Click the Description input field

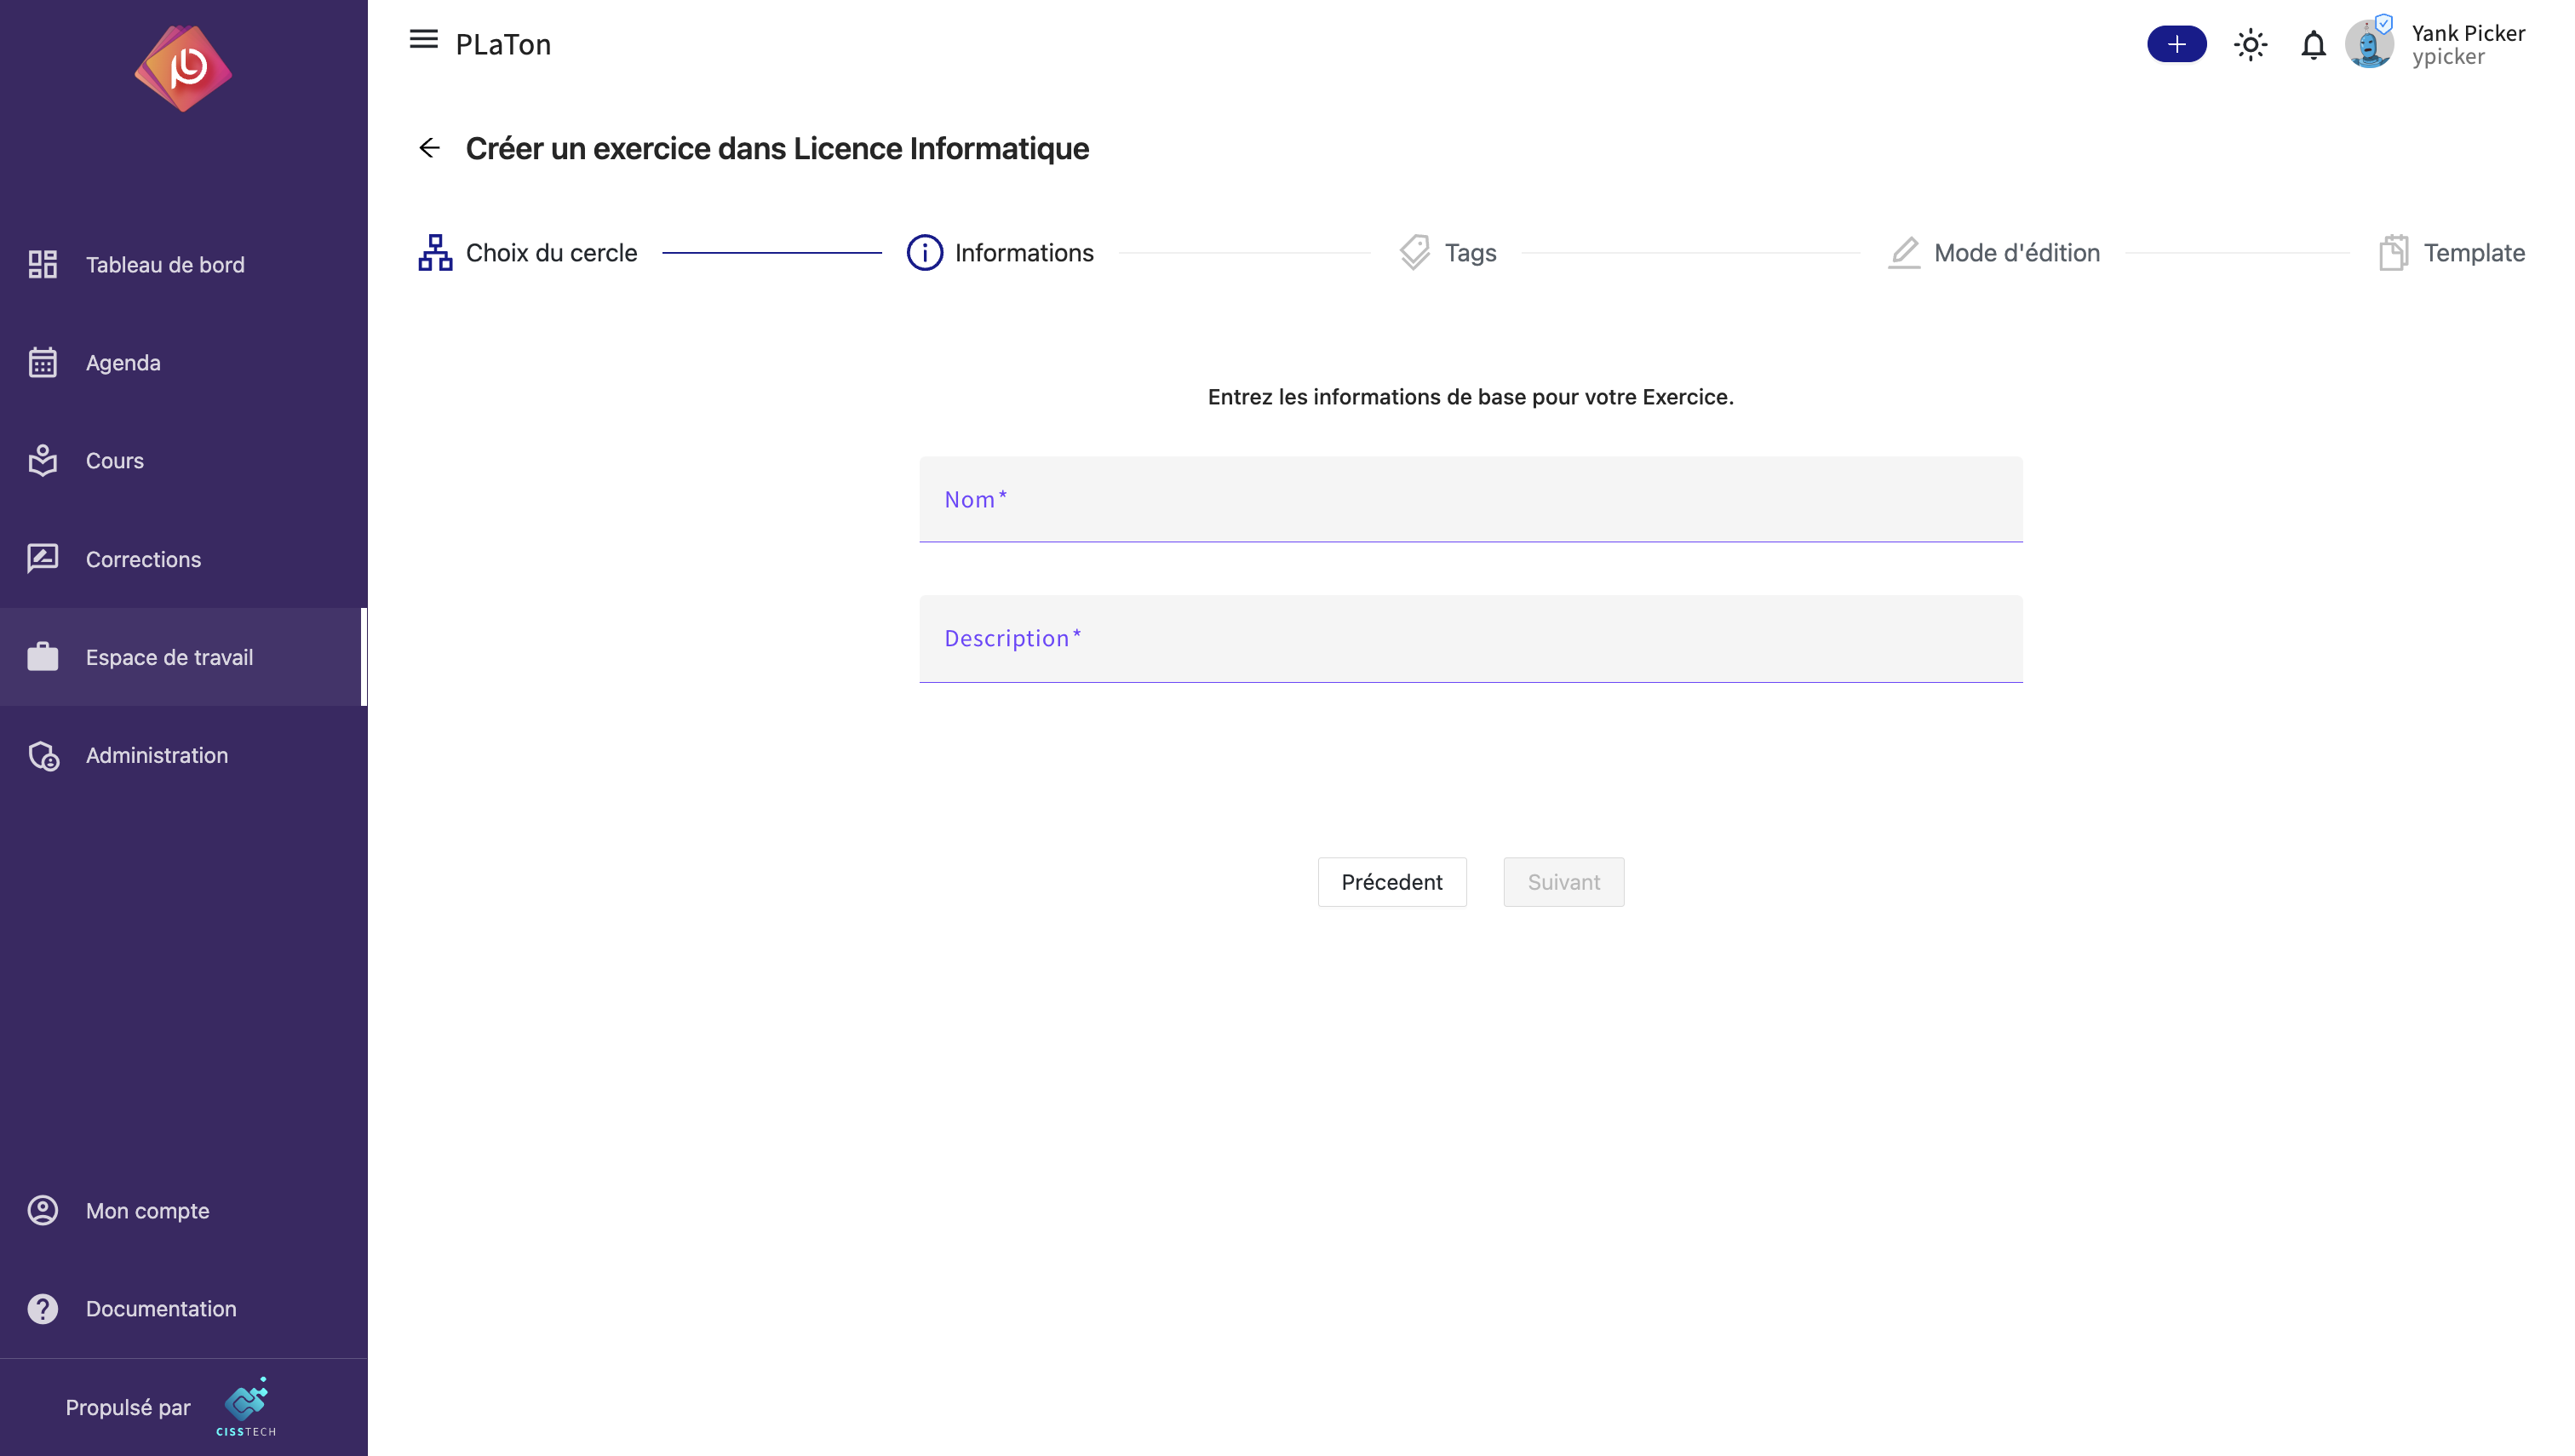(1470, 639)
